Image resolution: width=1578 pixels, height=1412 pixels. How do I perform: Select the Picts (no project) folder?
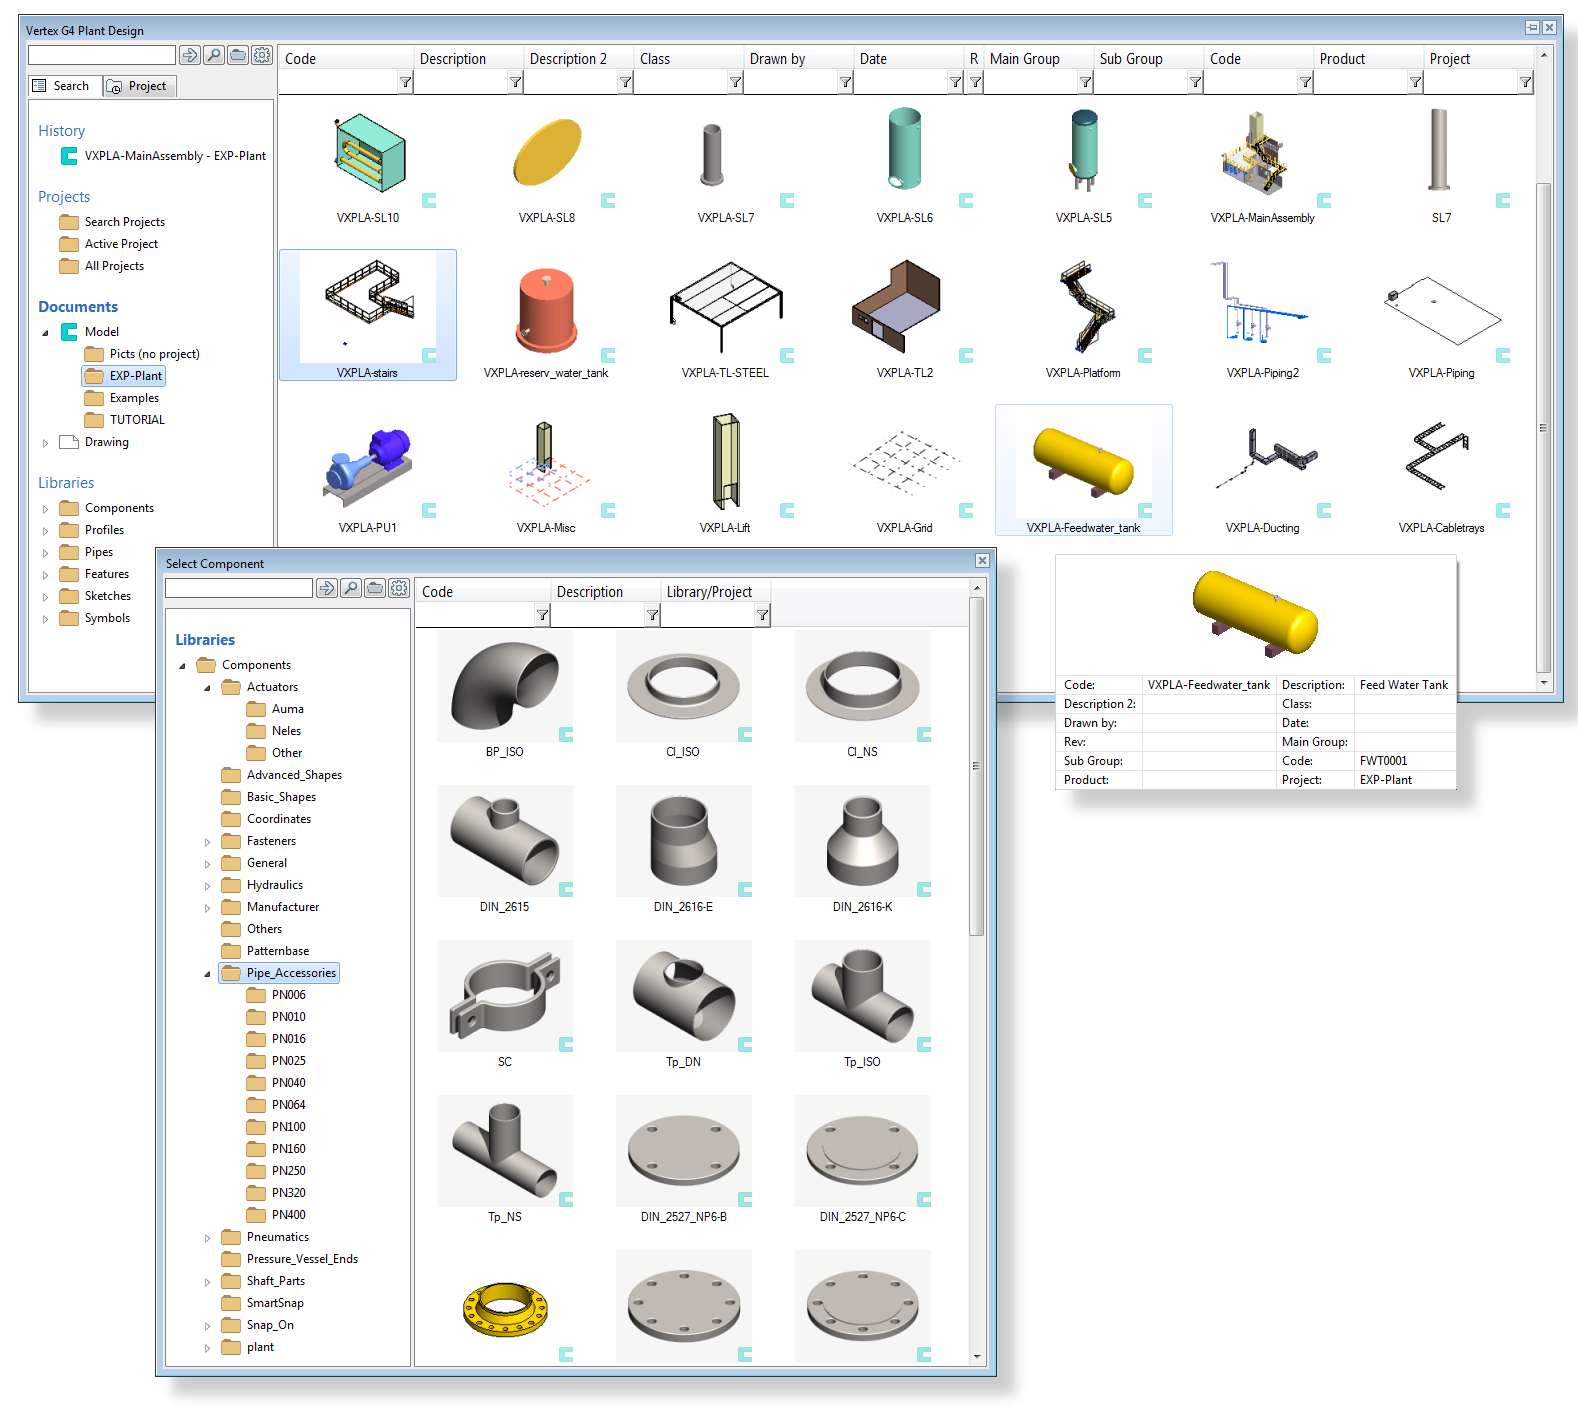pos(142,354)
